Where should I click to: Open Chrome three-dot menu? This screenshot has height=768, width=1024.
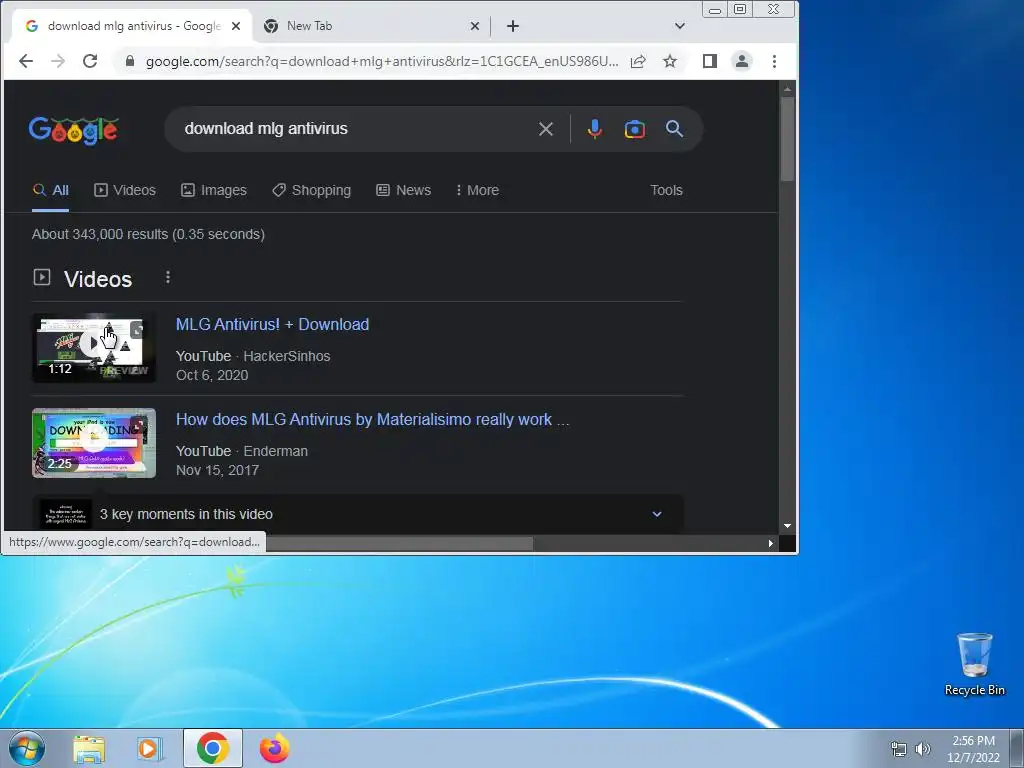(x=775, y=61)
